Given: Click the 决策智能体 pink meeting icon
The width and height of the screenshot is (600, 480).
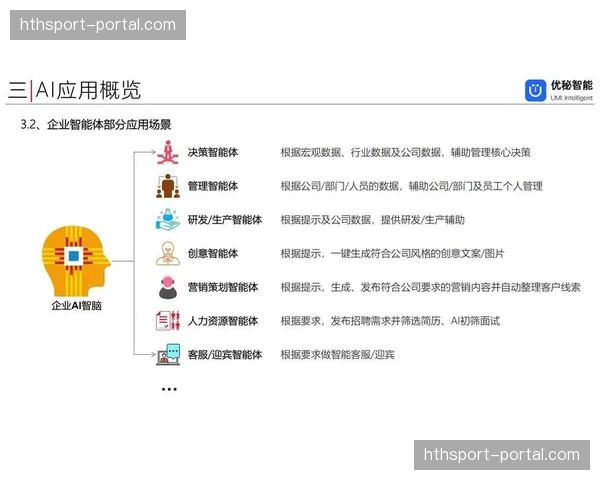Looking at the screenshot, I should [x=168, y=152].
